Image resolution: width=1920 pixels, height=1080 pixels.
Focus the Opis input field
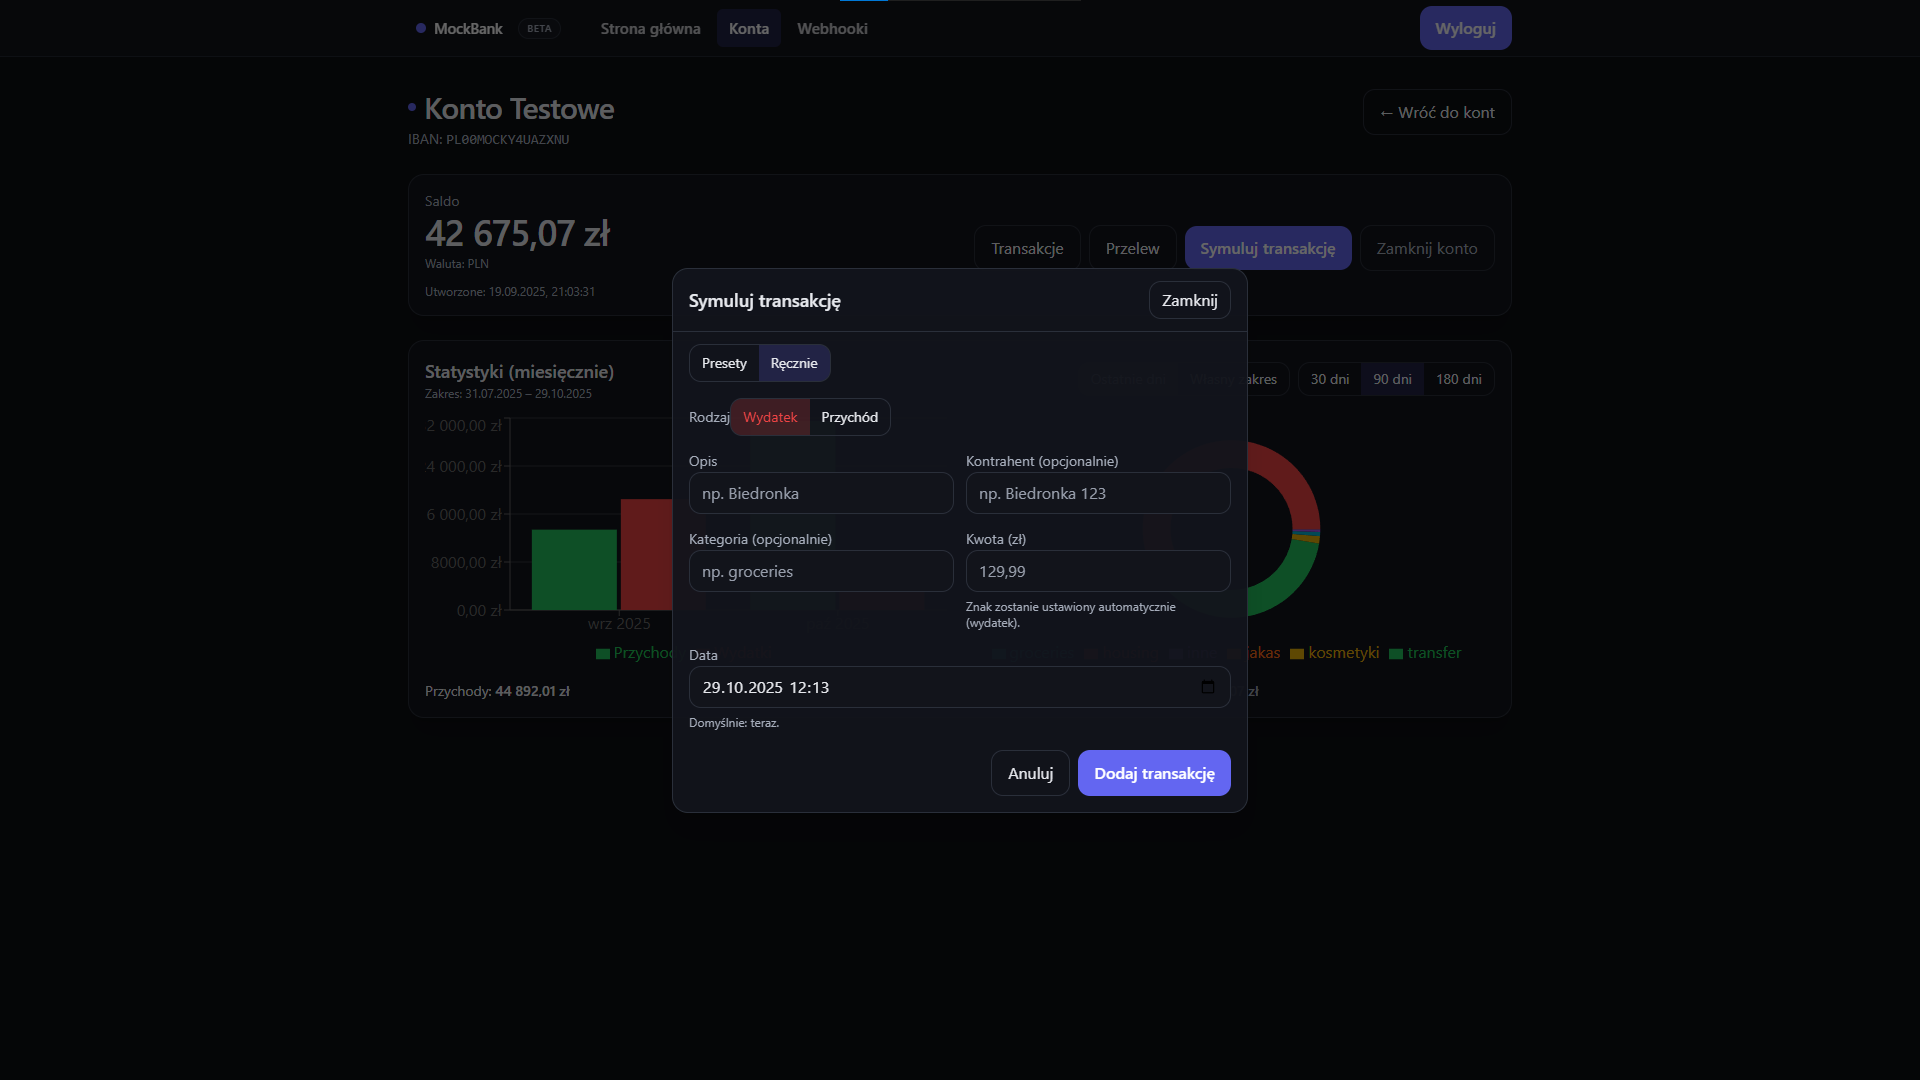821,493
